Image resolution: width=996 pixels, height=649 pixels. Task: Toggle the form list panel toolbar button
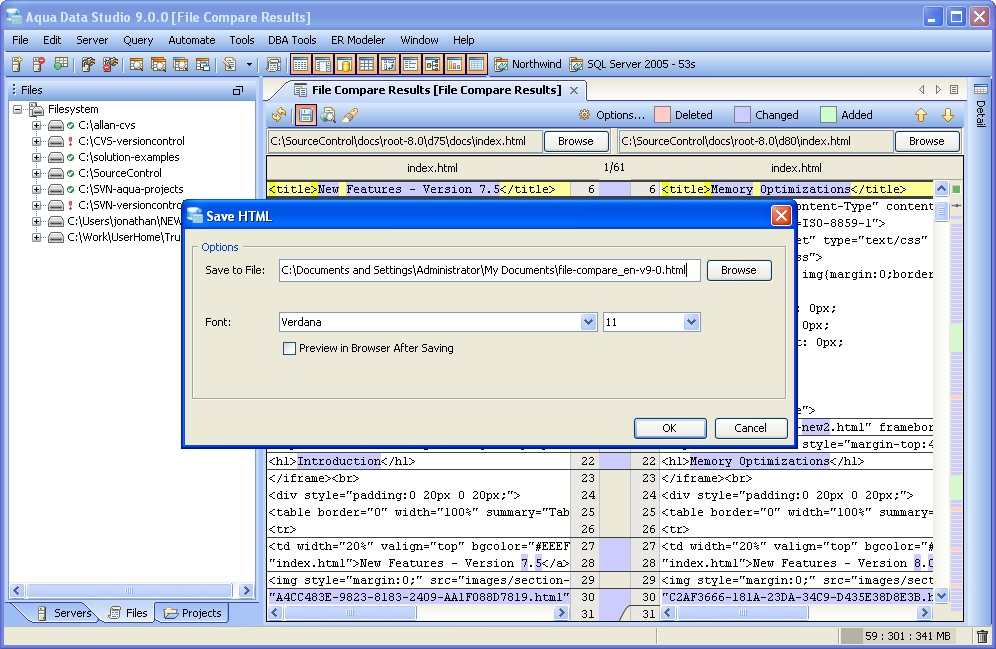coord(410,64)
